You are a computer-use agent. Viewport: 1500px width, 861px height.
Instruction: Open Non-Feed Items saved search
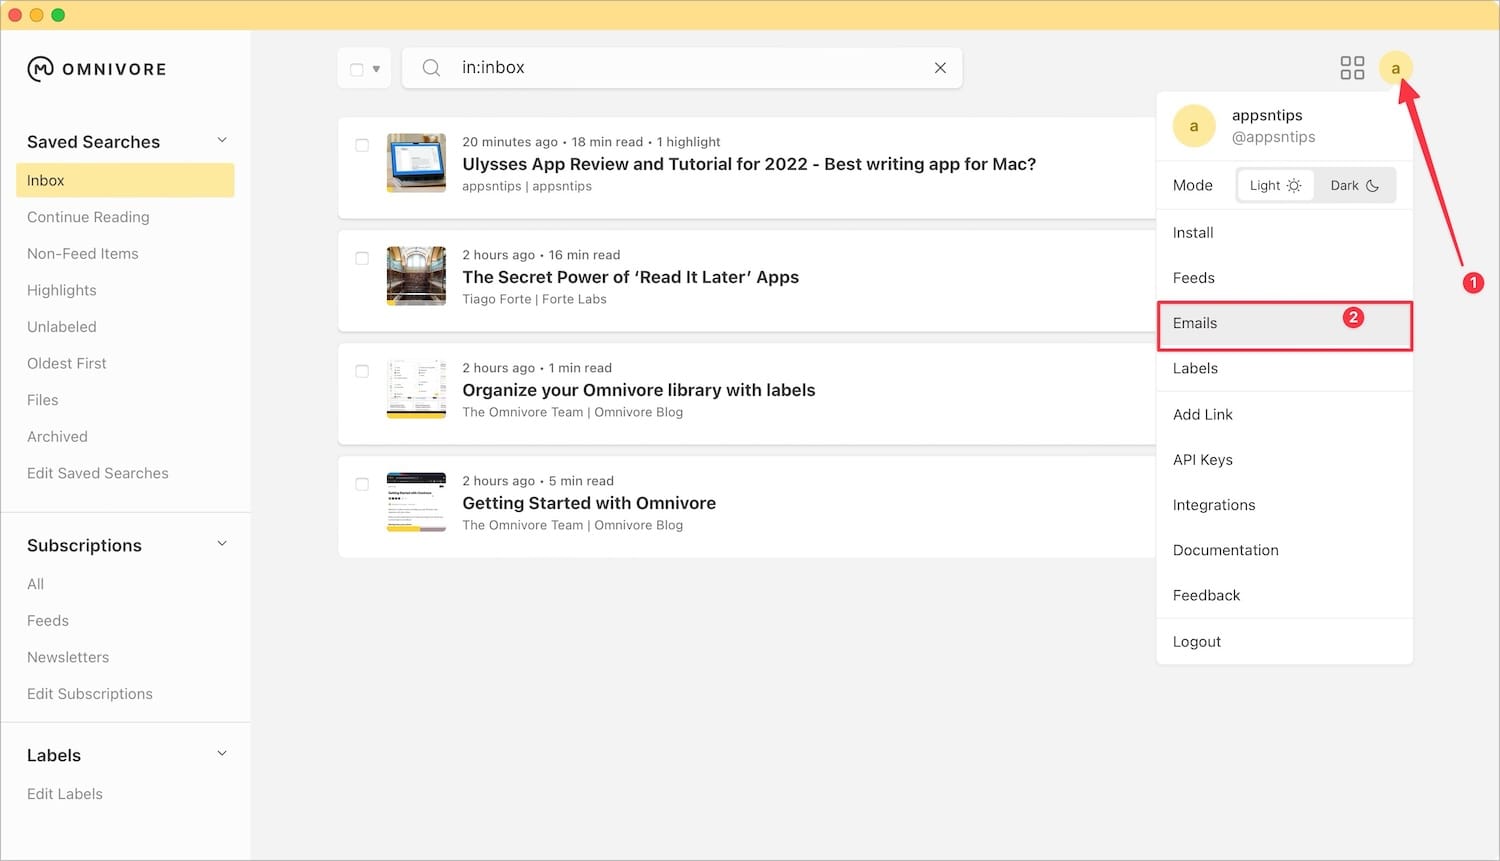pos(83,254)
